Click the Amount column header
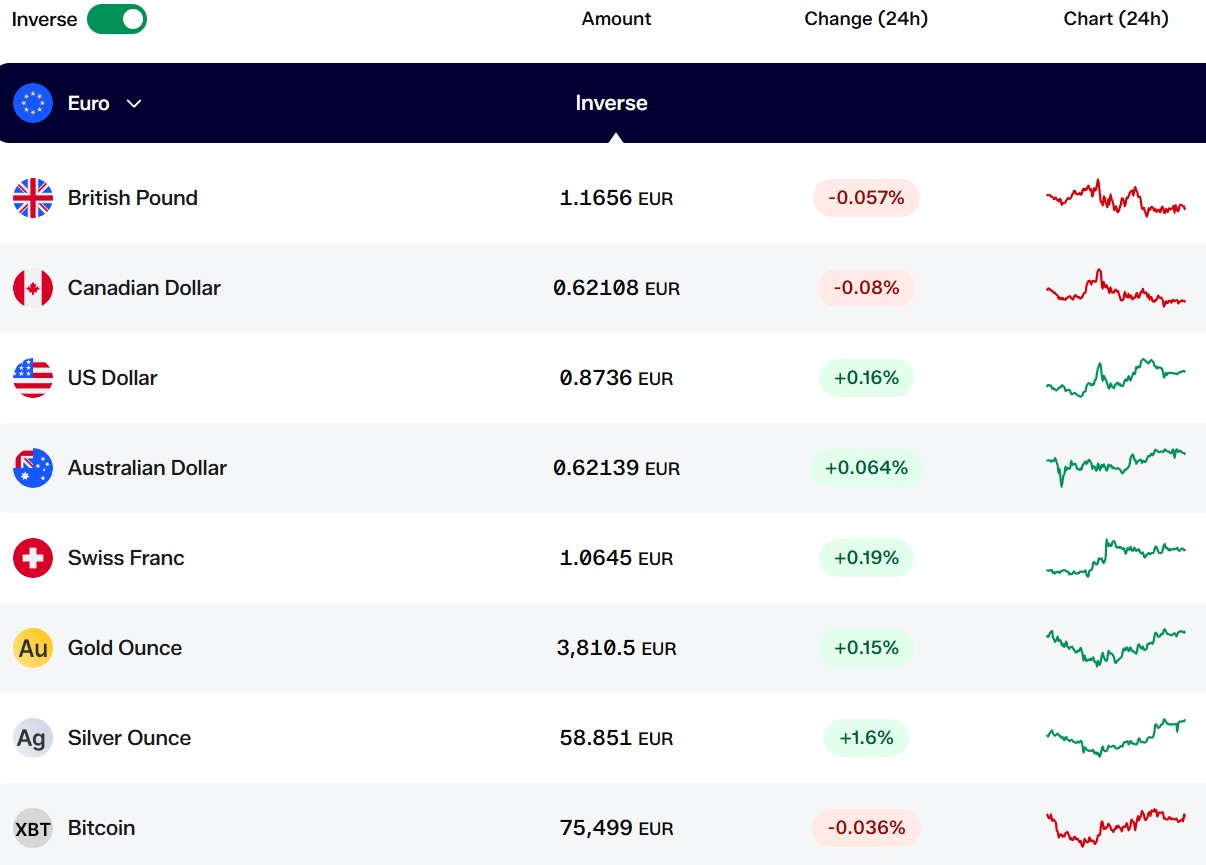This screenshot has width=1206, height=865. tap(616, 19)
